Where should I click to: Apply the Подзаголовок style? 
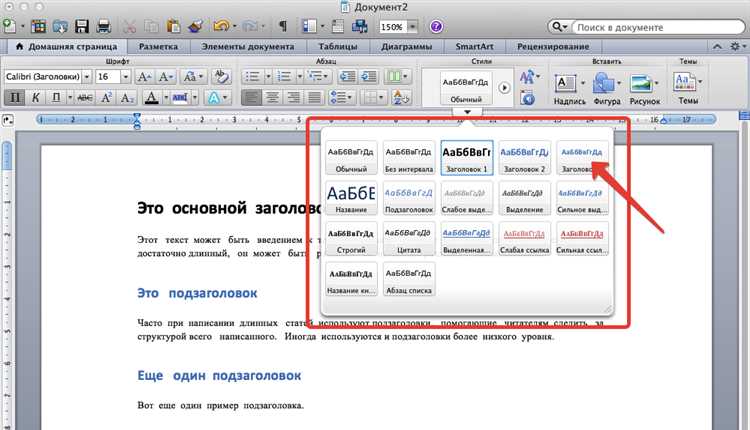408,198
